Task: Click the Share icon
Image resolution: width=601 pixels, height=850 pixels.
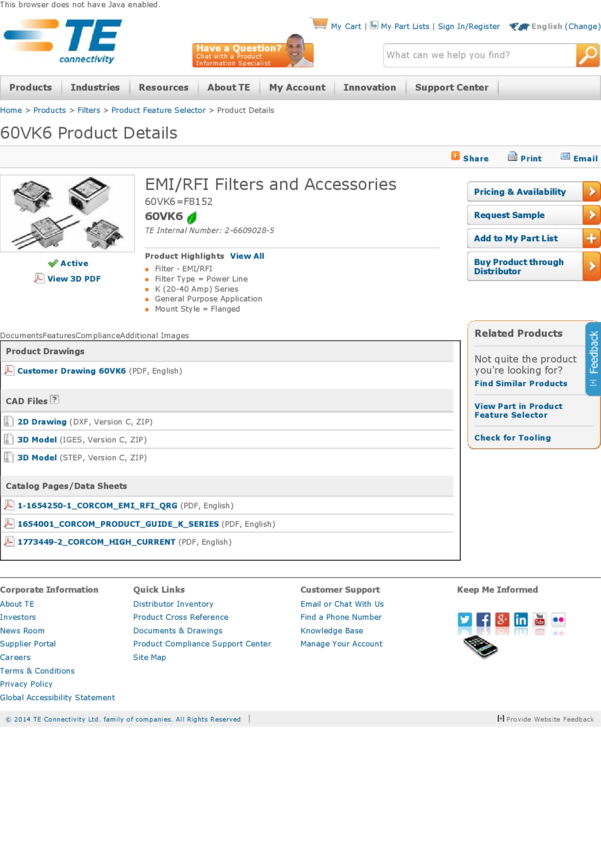Action: (x=455, y=157)
